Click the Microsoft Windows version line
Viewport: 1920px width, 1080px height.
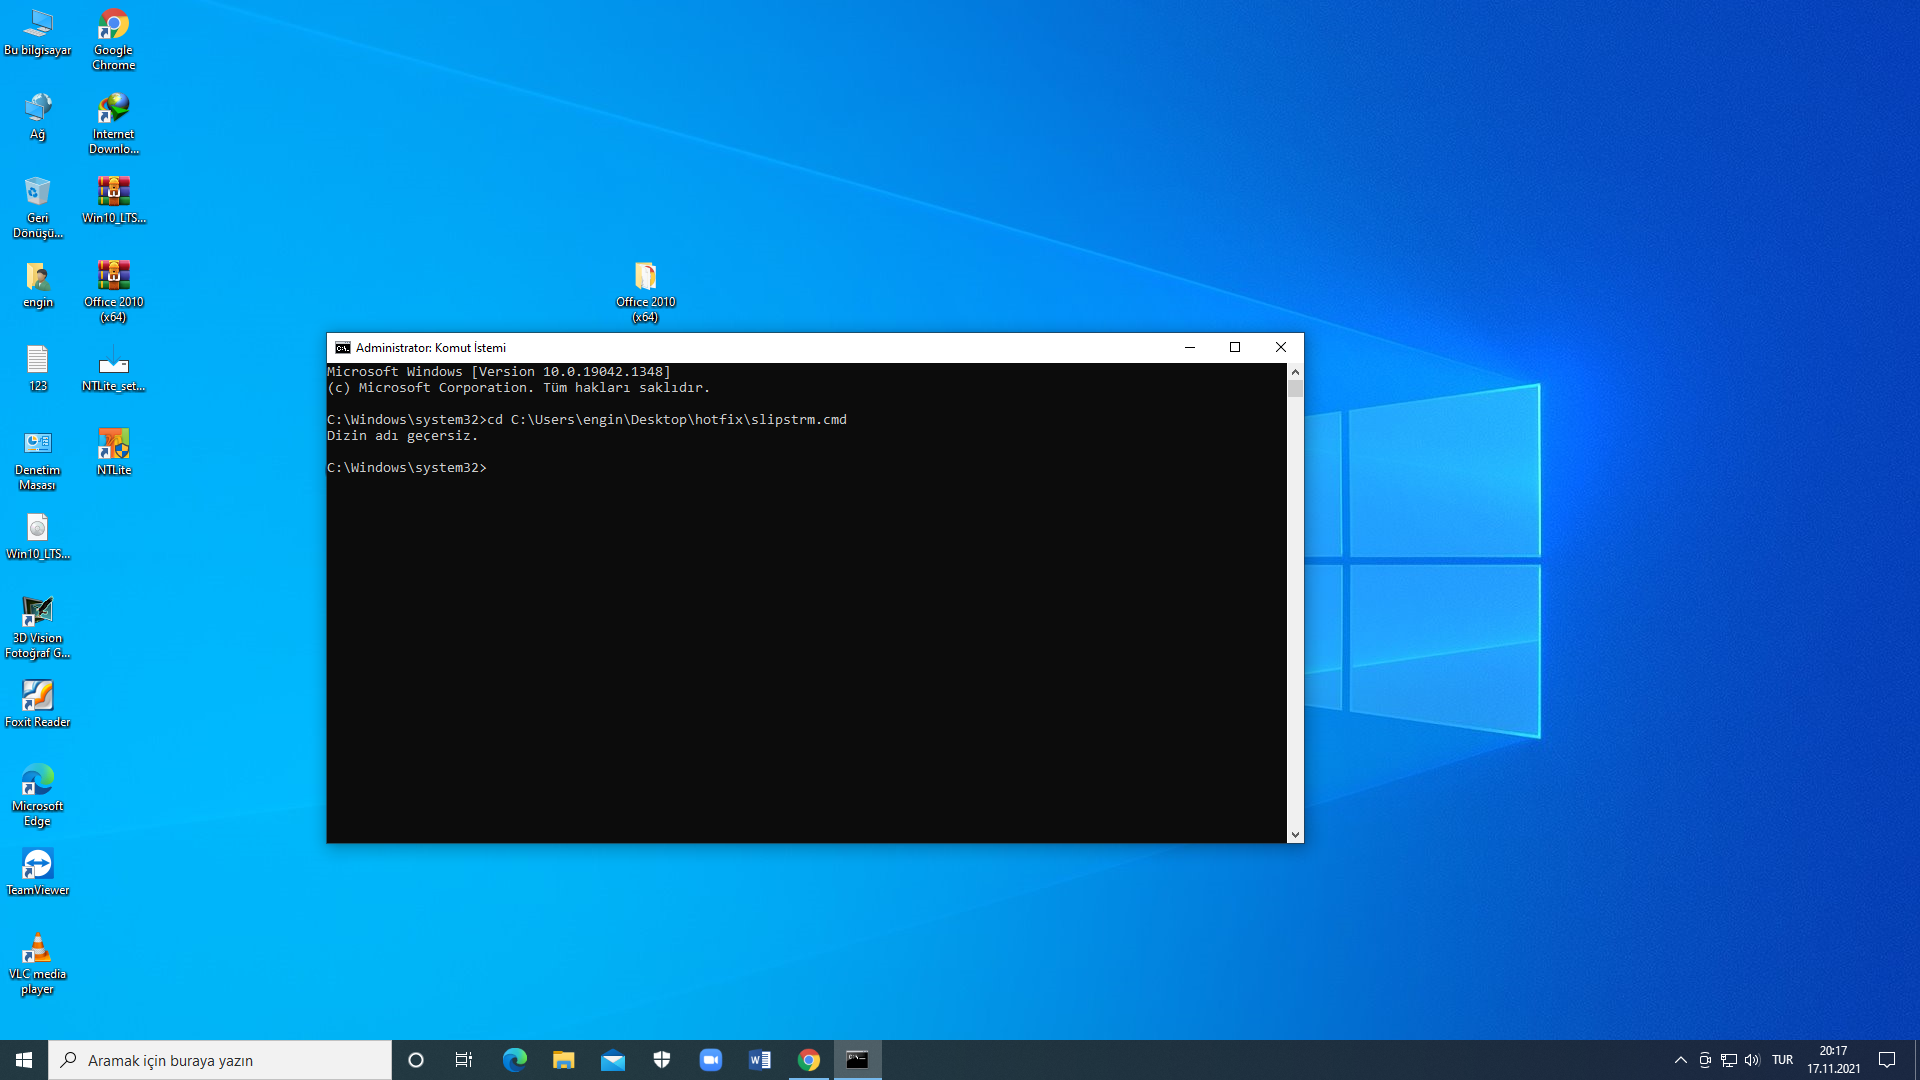tap(499, 372)
